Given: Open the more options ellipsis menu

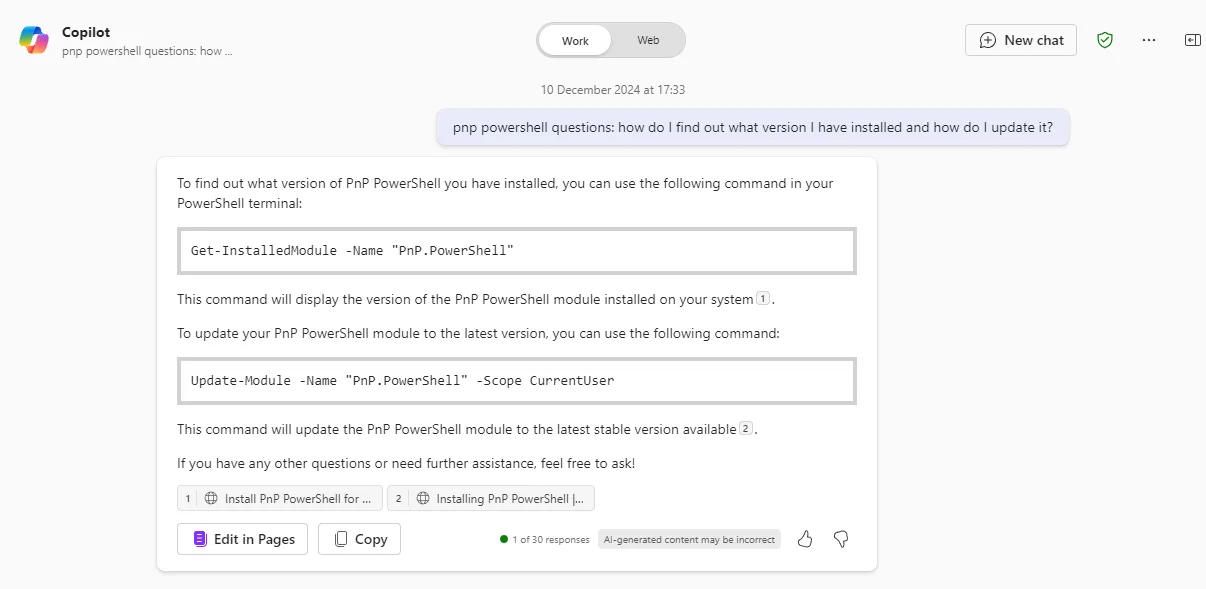Looking at the screenshot, I should pos(1148,40).
